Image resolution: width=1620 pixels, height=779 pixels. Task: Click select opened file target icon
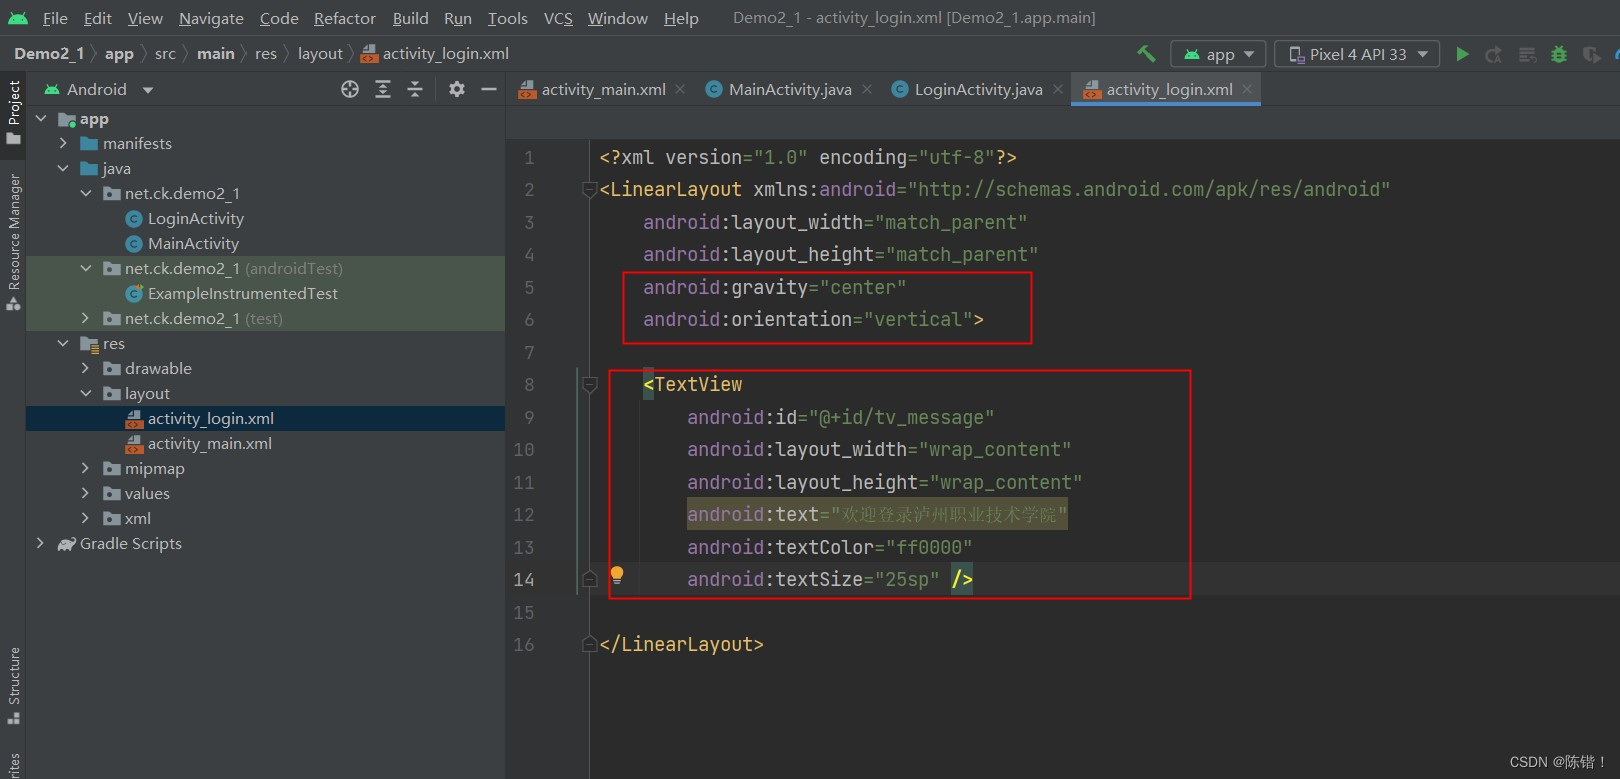coord(350,89)
